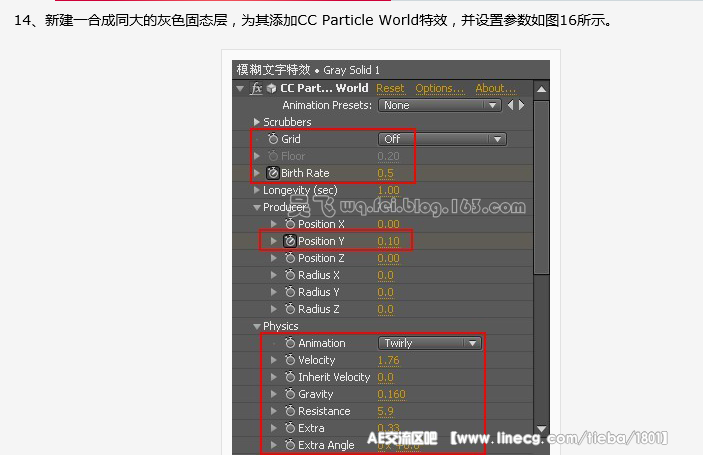Screen dimensions: 703x455
Task: Click the vertical scrollbar thumb
Action: click(542, 187)
